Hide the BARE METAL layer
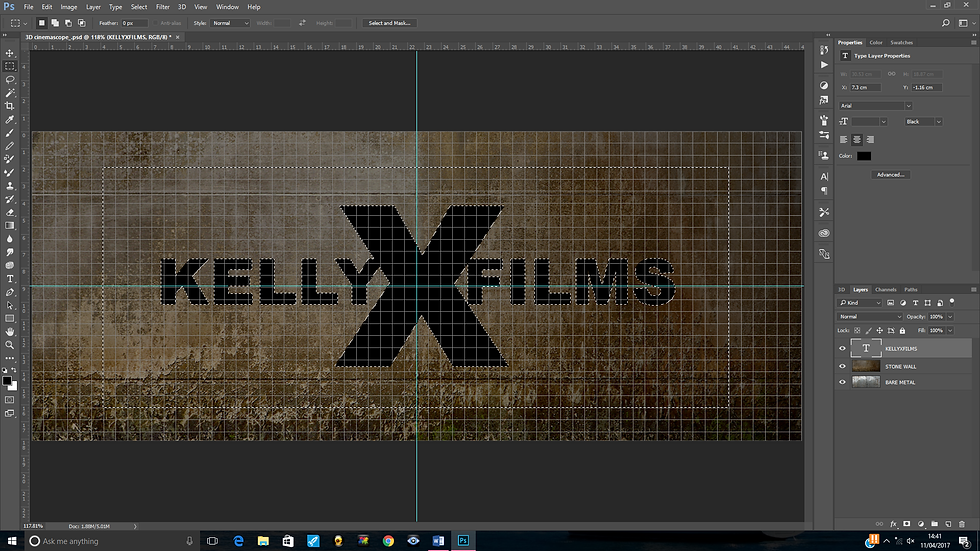The image size is (980, 551). 842,382
